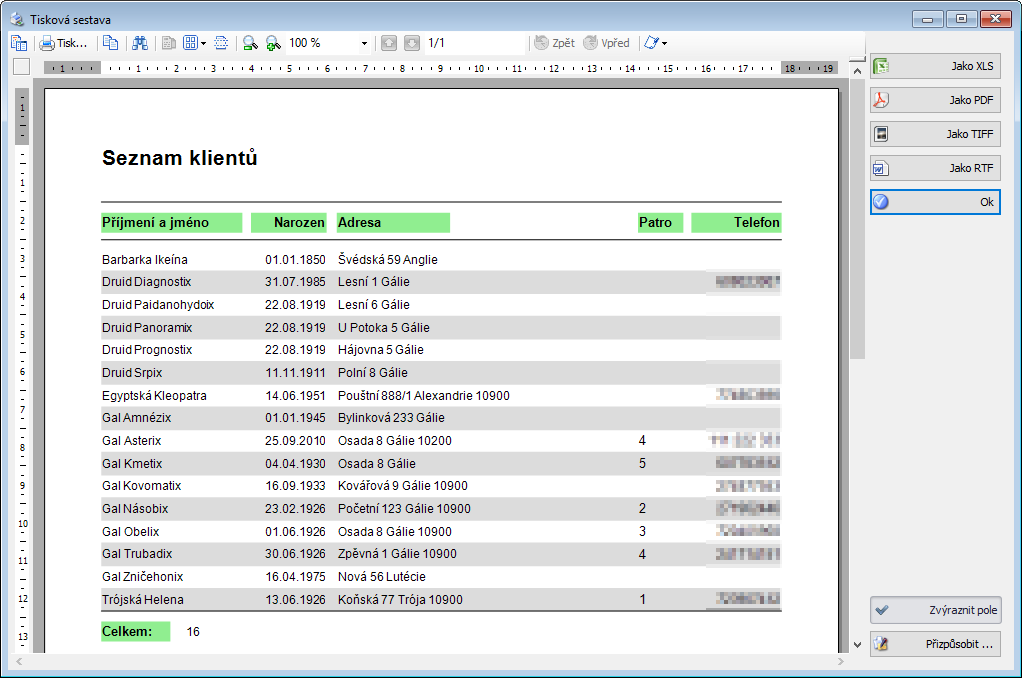Viewport: 1022px width, 678px height.
Task: Click the ruler corner box
Action: (x=21, y=68)
